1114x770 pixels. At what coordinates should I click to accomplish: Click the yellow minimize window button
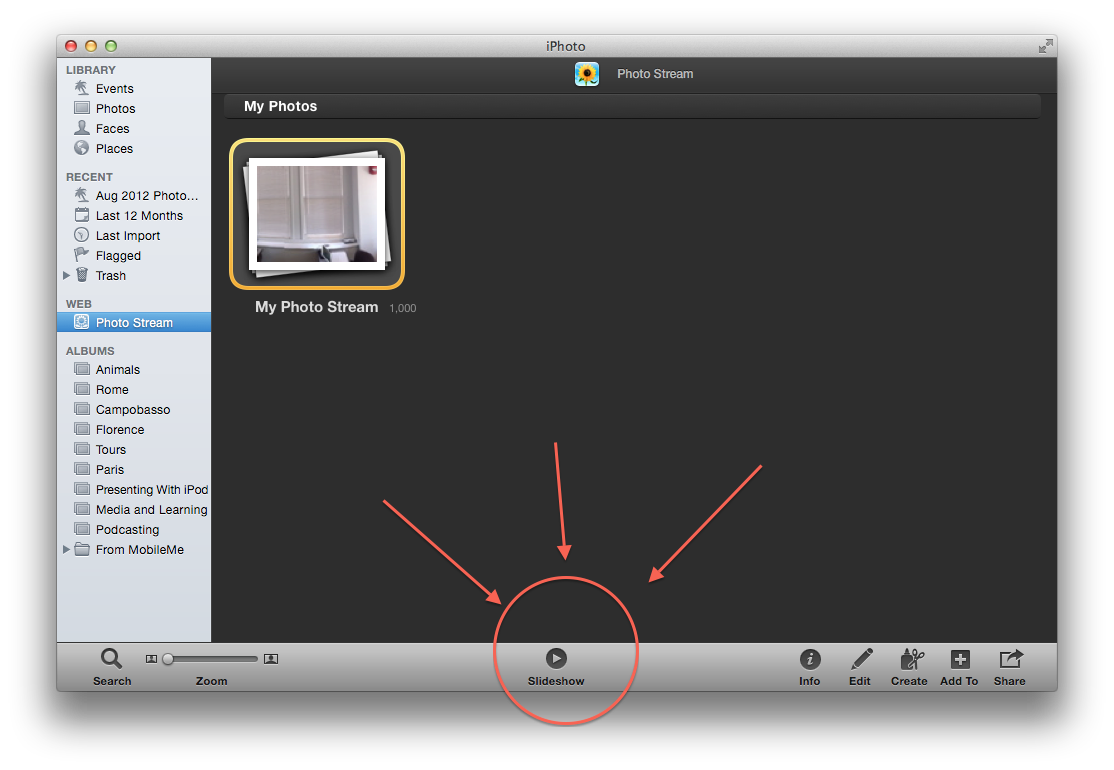pyautogui.click(x=91, y=46)
